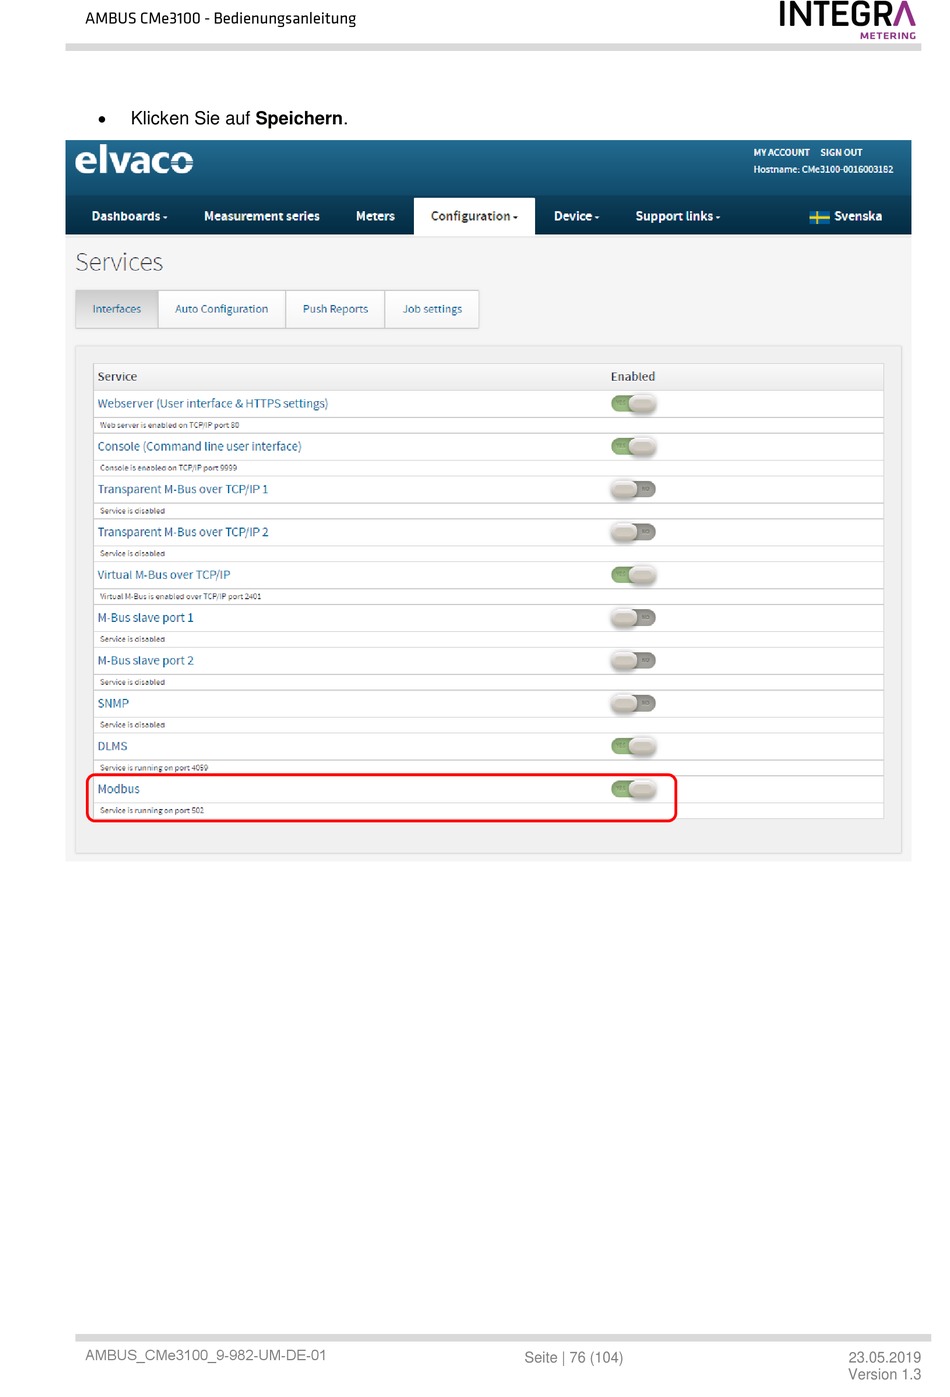This screenshot has width=950, height=1397.
Task: Click the Seite 76 (104) page number
Action: point(573,1358)
